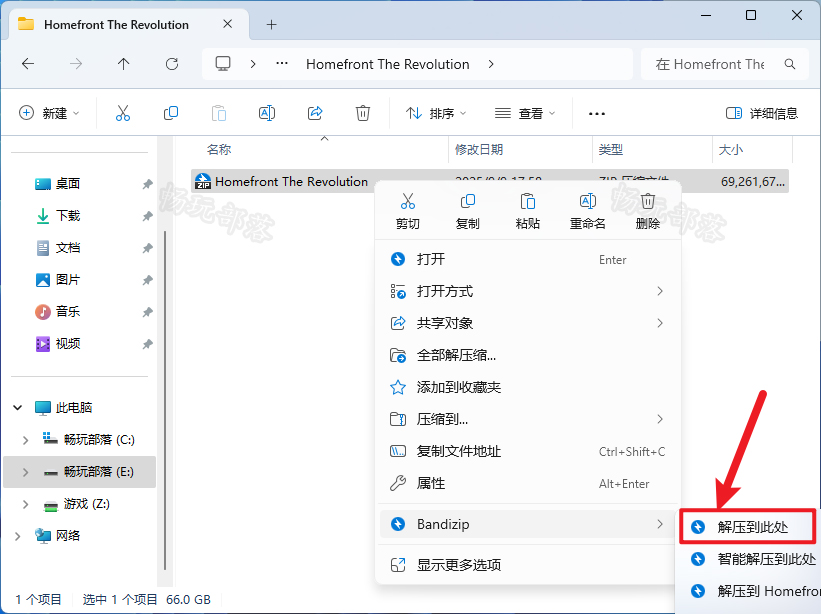
Task: Click the 类型 column header
Action: [611, 150]
